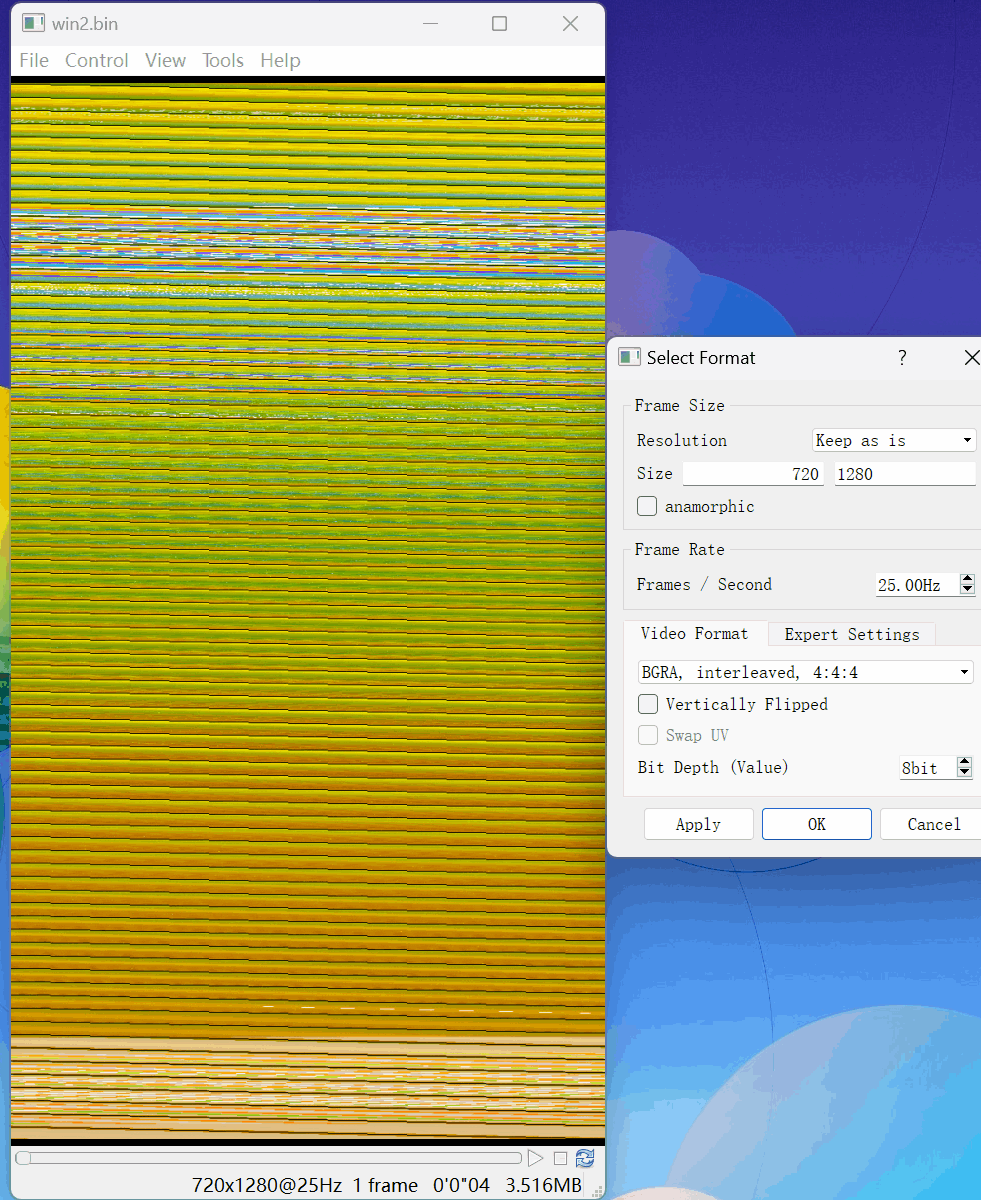Switch to the Video Format tab
The height and width of the screenshot is (1200, 981).
[695, 633]
